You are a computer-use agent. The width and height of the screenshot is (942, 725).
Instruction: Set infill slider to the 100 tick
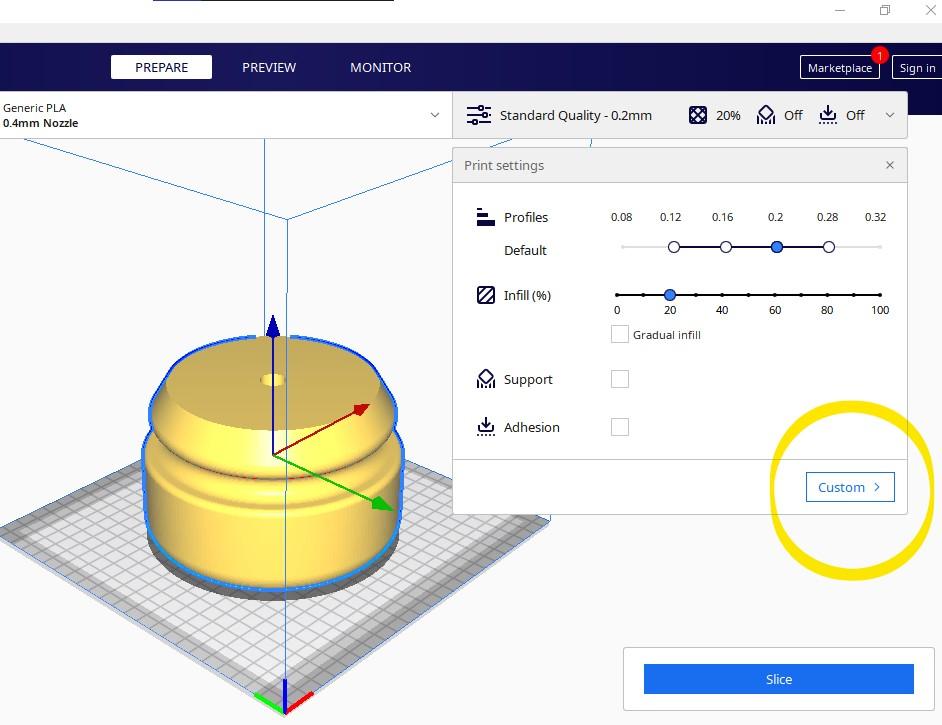[x=880, y=295]
